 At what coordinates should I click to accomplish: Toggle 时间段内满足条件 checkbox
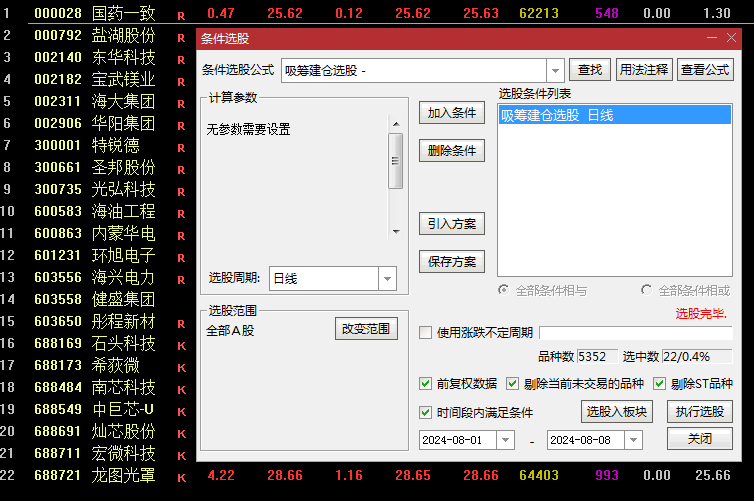point(425,412)
